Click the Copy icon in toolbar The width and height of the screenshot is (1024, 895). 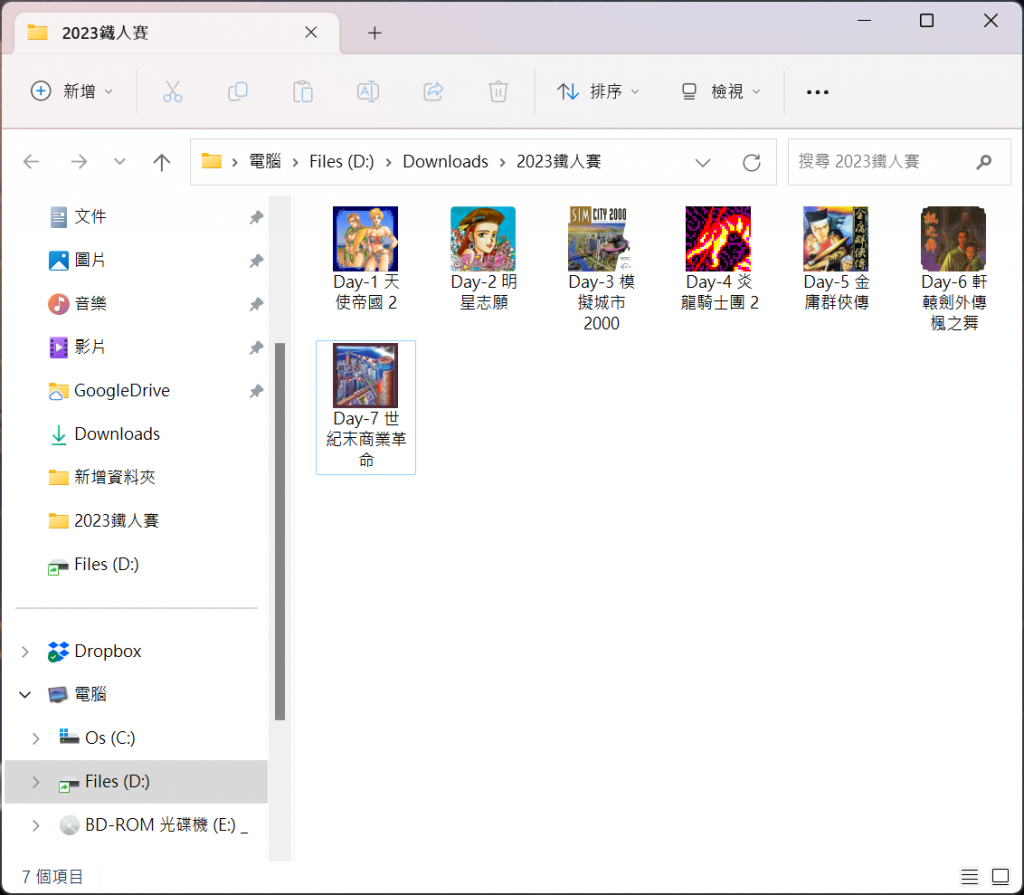(x=238, y=91)
